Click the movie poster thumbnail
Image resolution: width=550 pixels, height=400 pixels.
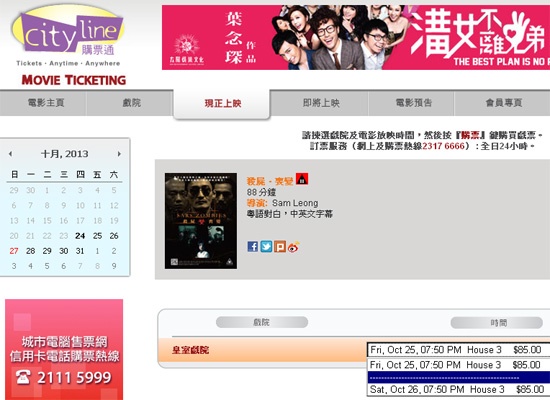[x=201, y=221]
